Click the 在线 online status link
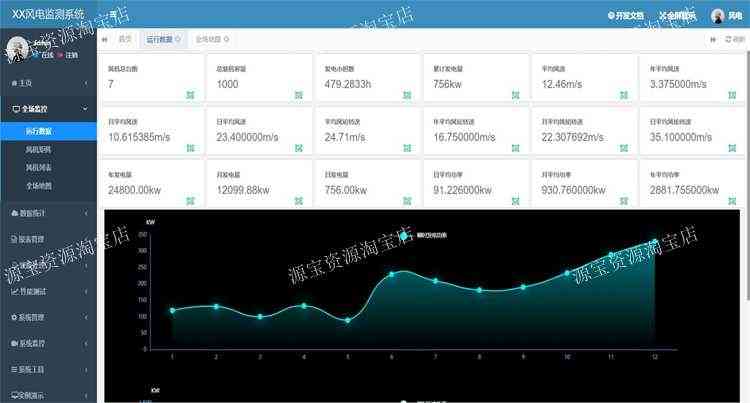Screen dimensions: 750x403 click(43, 55)
